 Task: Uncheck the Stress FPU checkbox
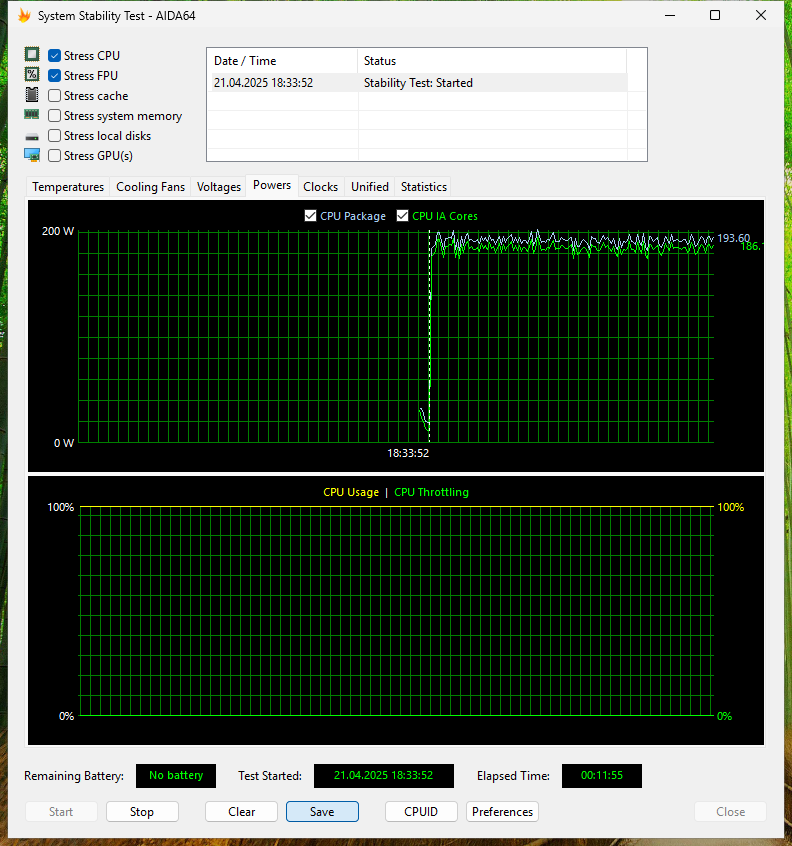click(x=54, y=76)
